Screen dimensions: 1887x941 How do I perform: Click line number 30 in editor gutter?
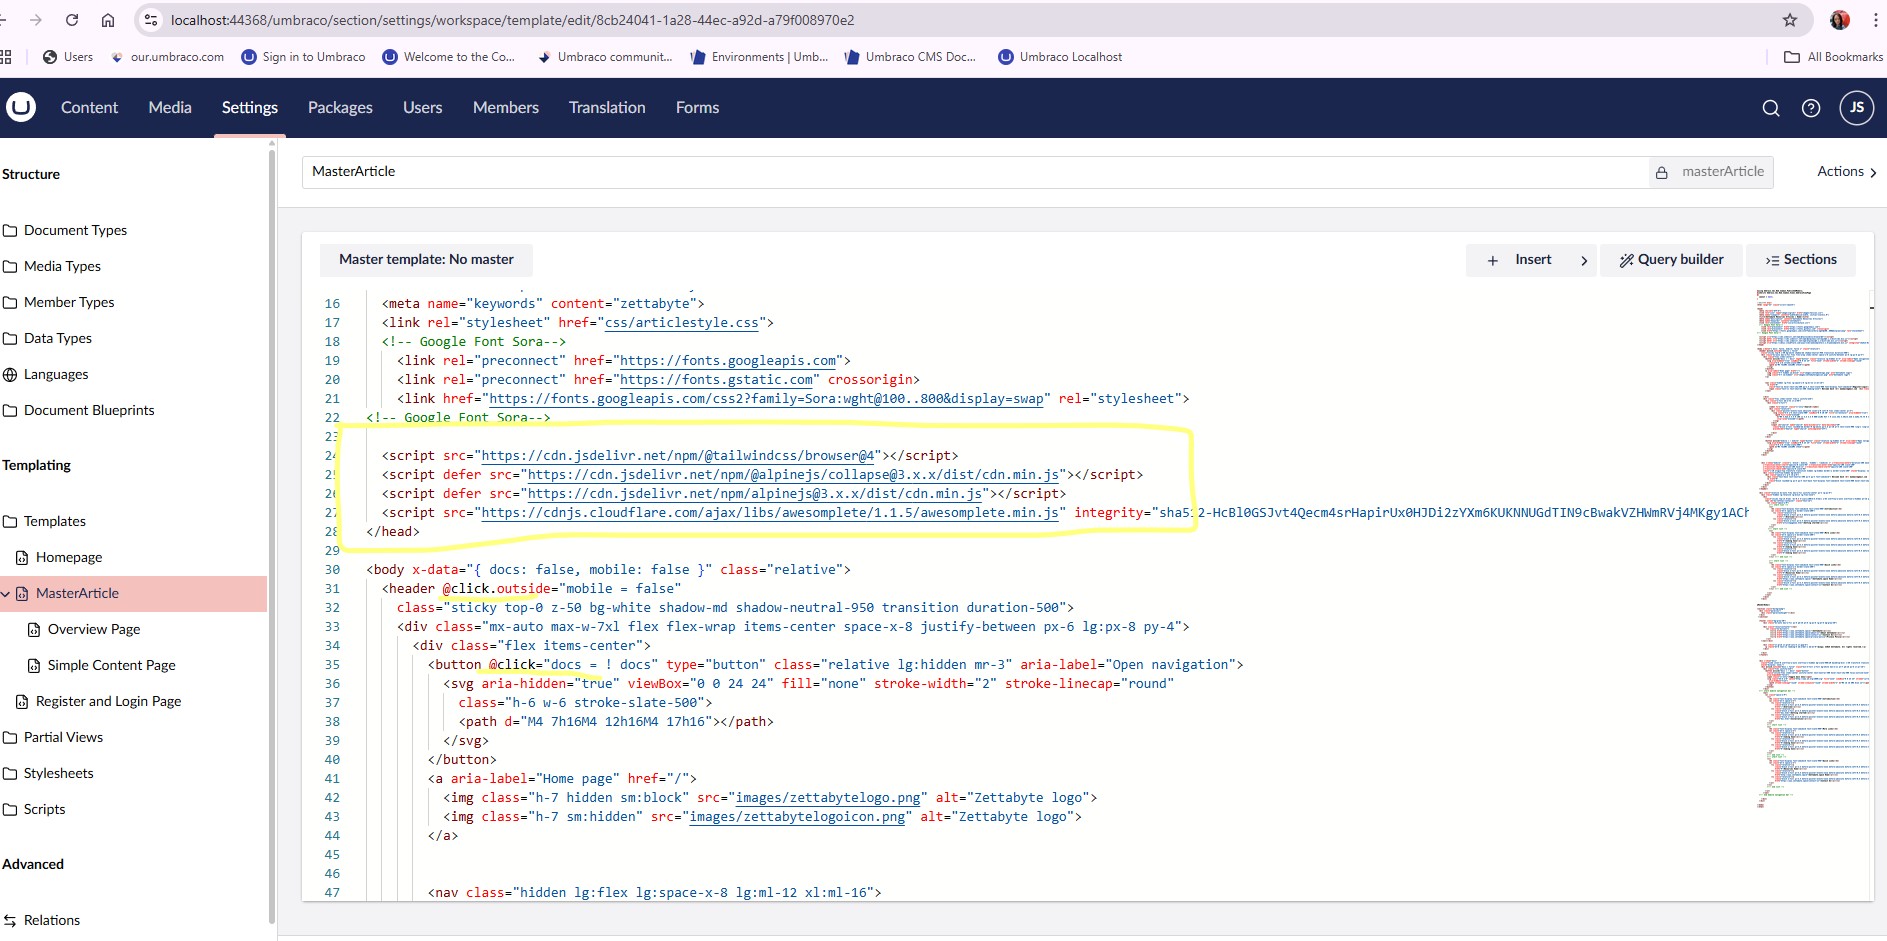(x=332, y=569)
